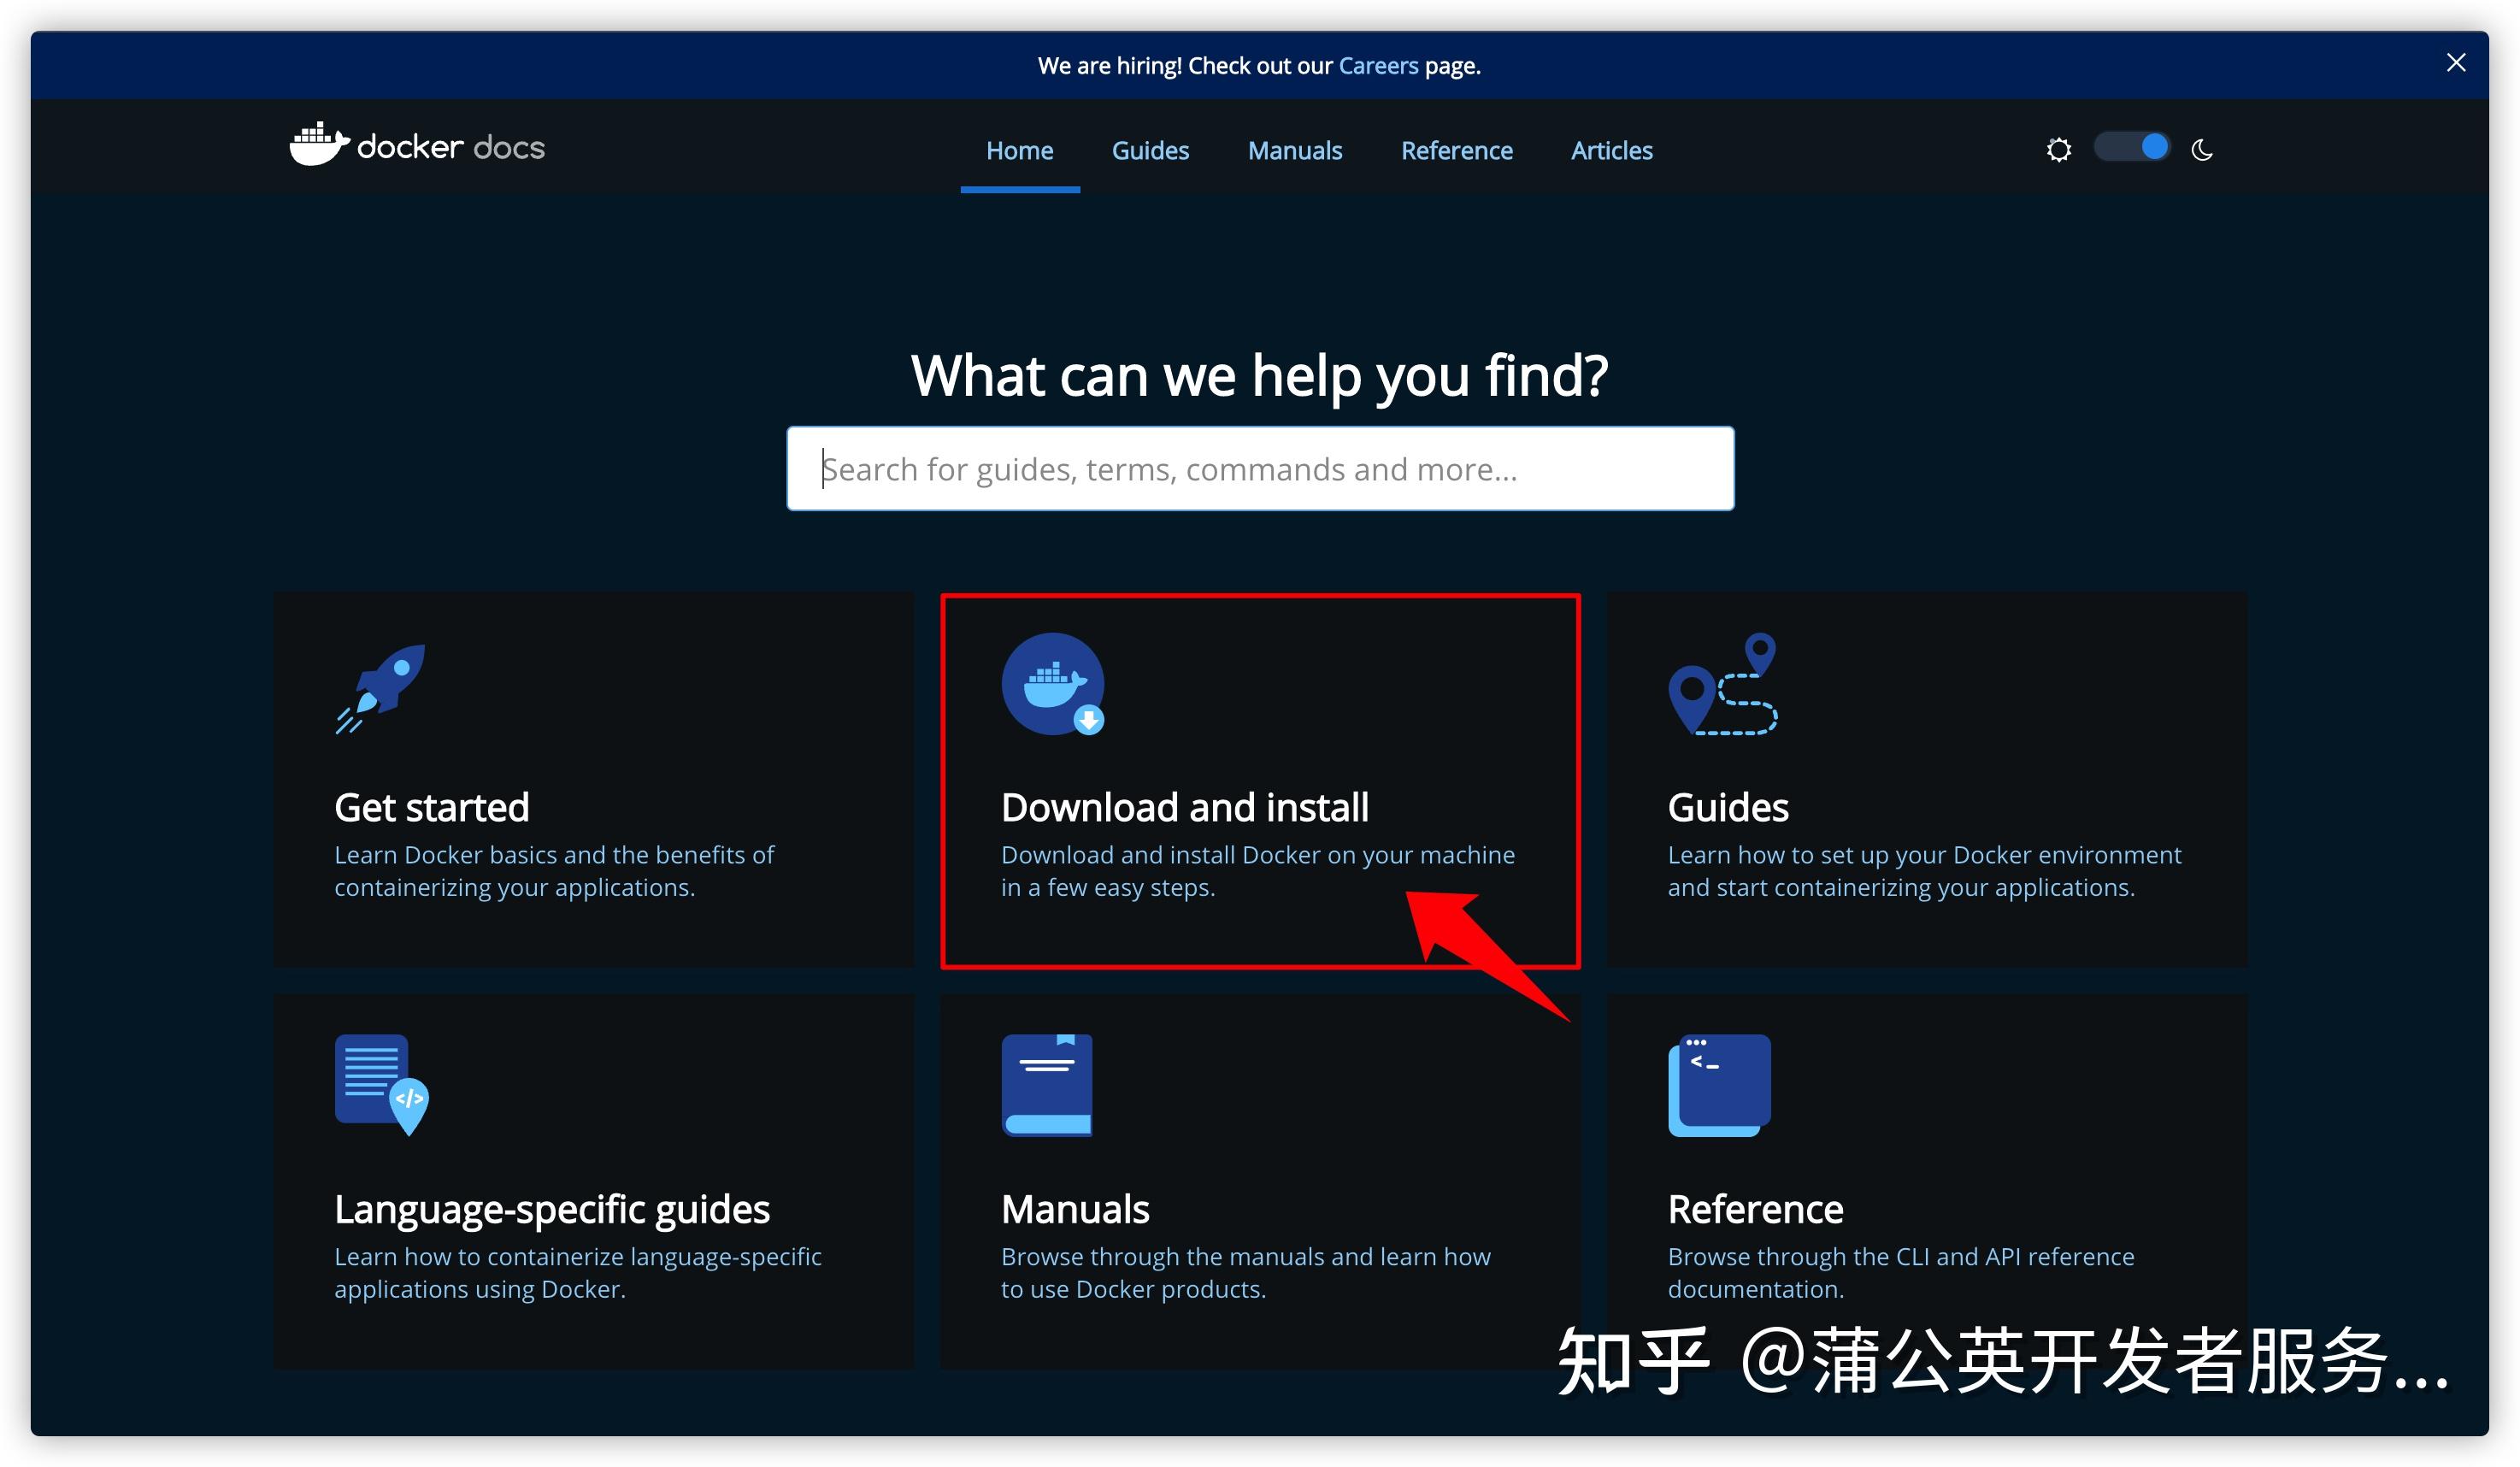Click the Manuals book icon
The width and height of the screenshot is (2520, 1467).
click(1047, 1085)
